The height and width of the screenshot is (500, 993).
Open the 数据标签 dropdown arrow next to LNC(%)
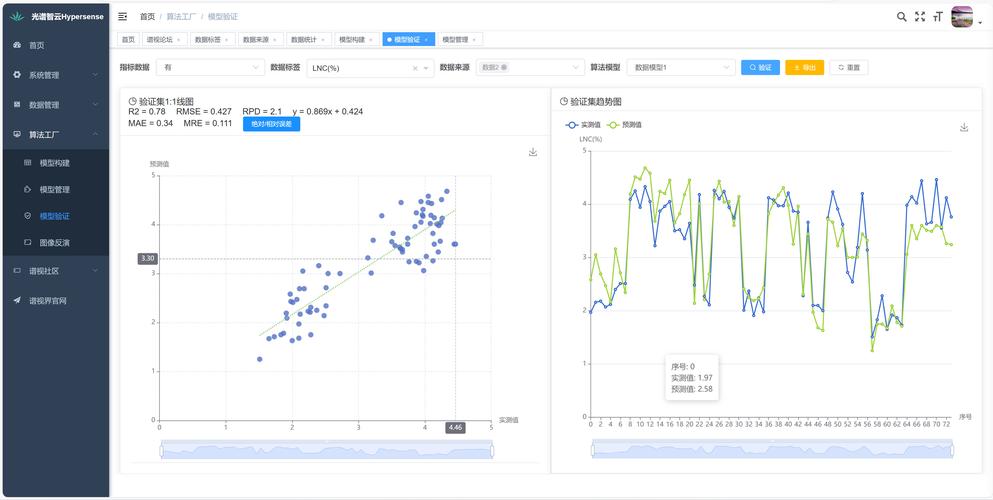(x=426, y=68)
